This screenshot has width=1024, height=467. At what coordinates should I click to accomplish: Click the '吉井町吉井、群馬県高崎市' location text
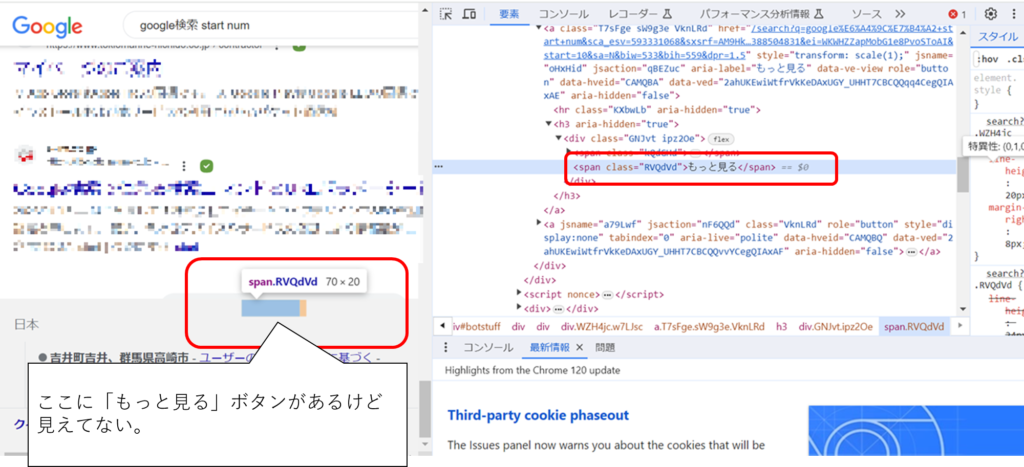click(x=119, y=358)
